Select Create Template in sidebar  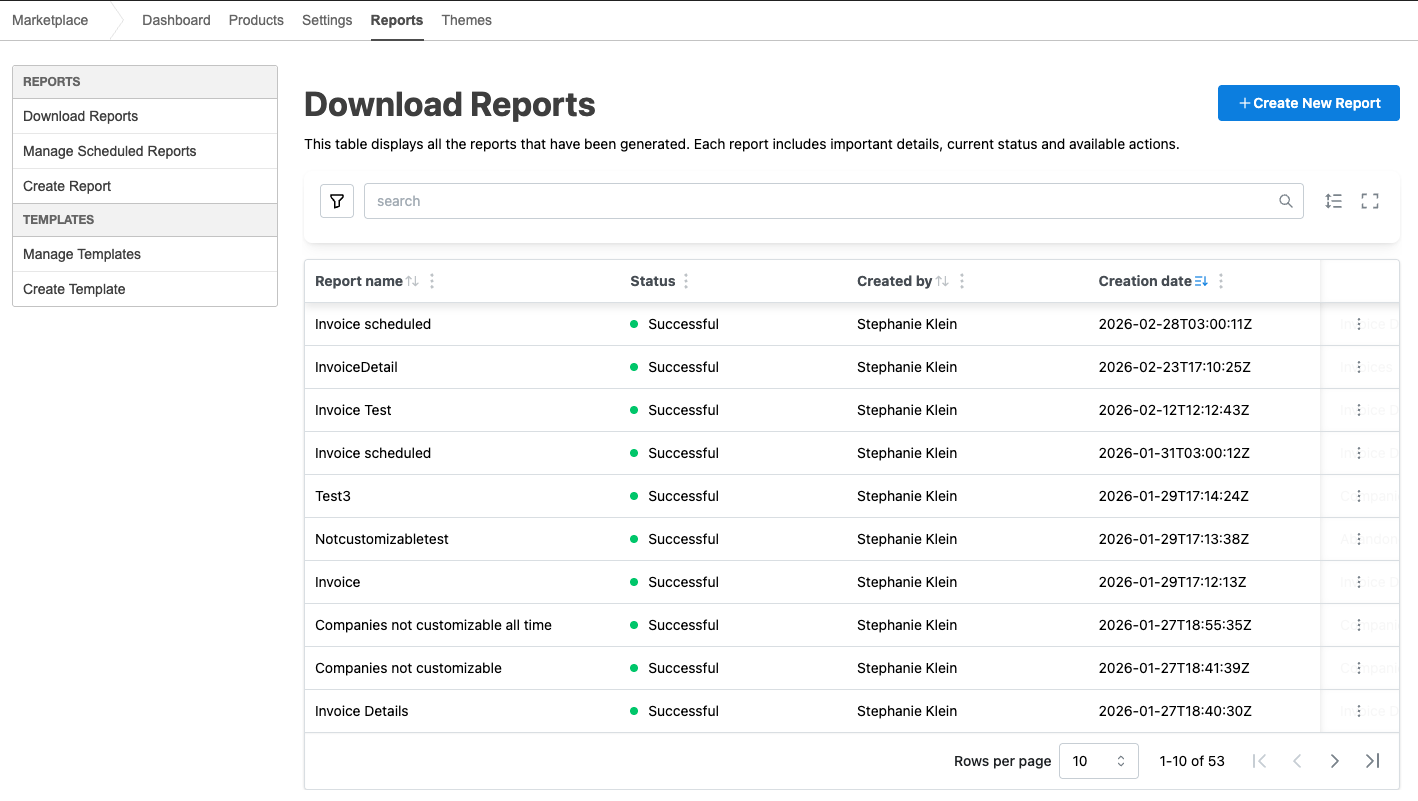[x=74, y=289]
